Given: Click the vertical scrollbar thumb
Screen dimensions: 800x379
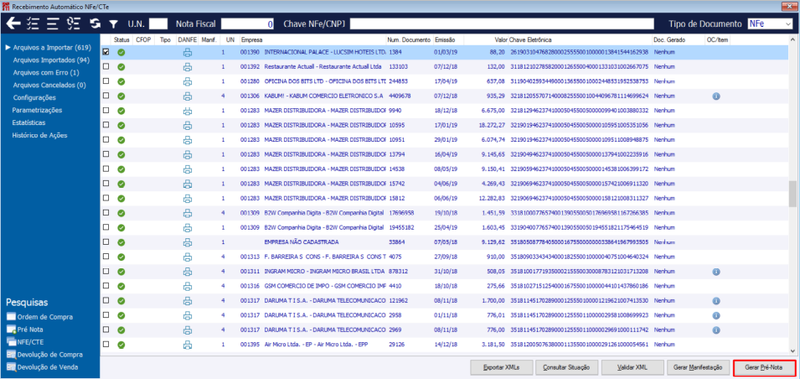Looking at the screenshot, I should coord(792,194).
